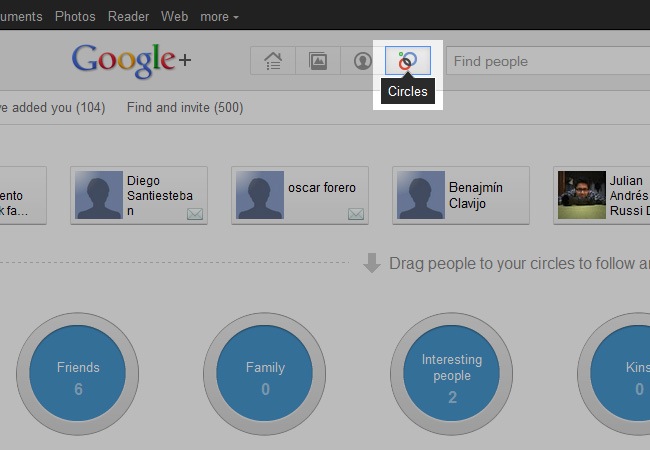Select oscar forero's avatar placeholder
The width and height of the screenshot is (650, 450).
tap(259, 195)
